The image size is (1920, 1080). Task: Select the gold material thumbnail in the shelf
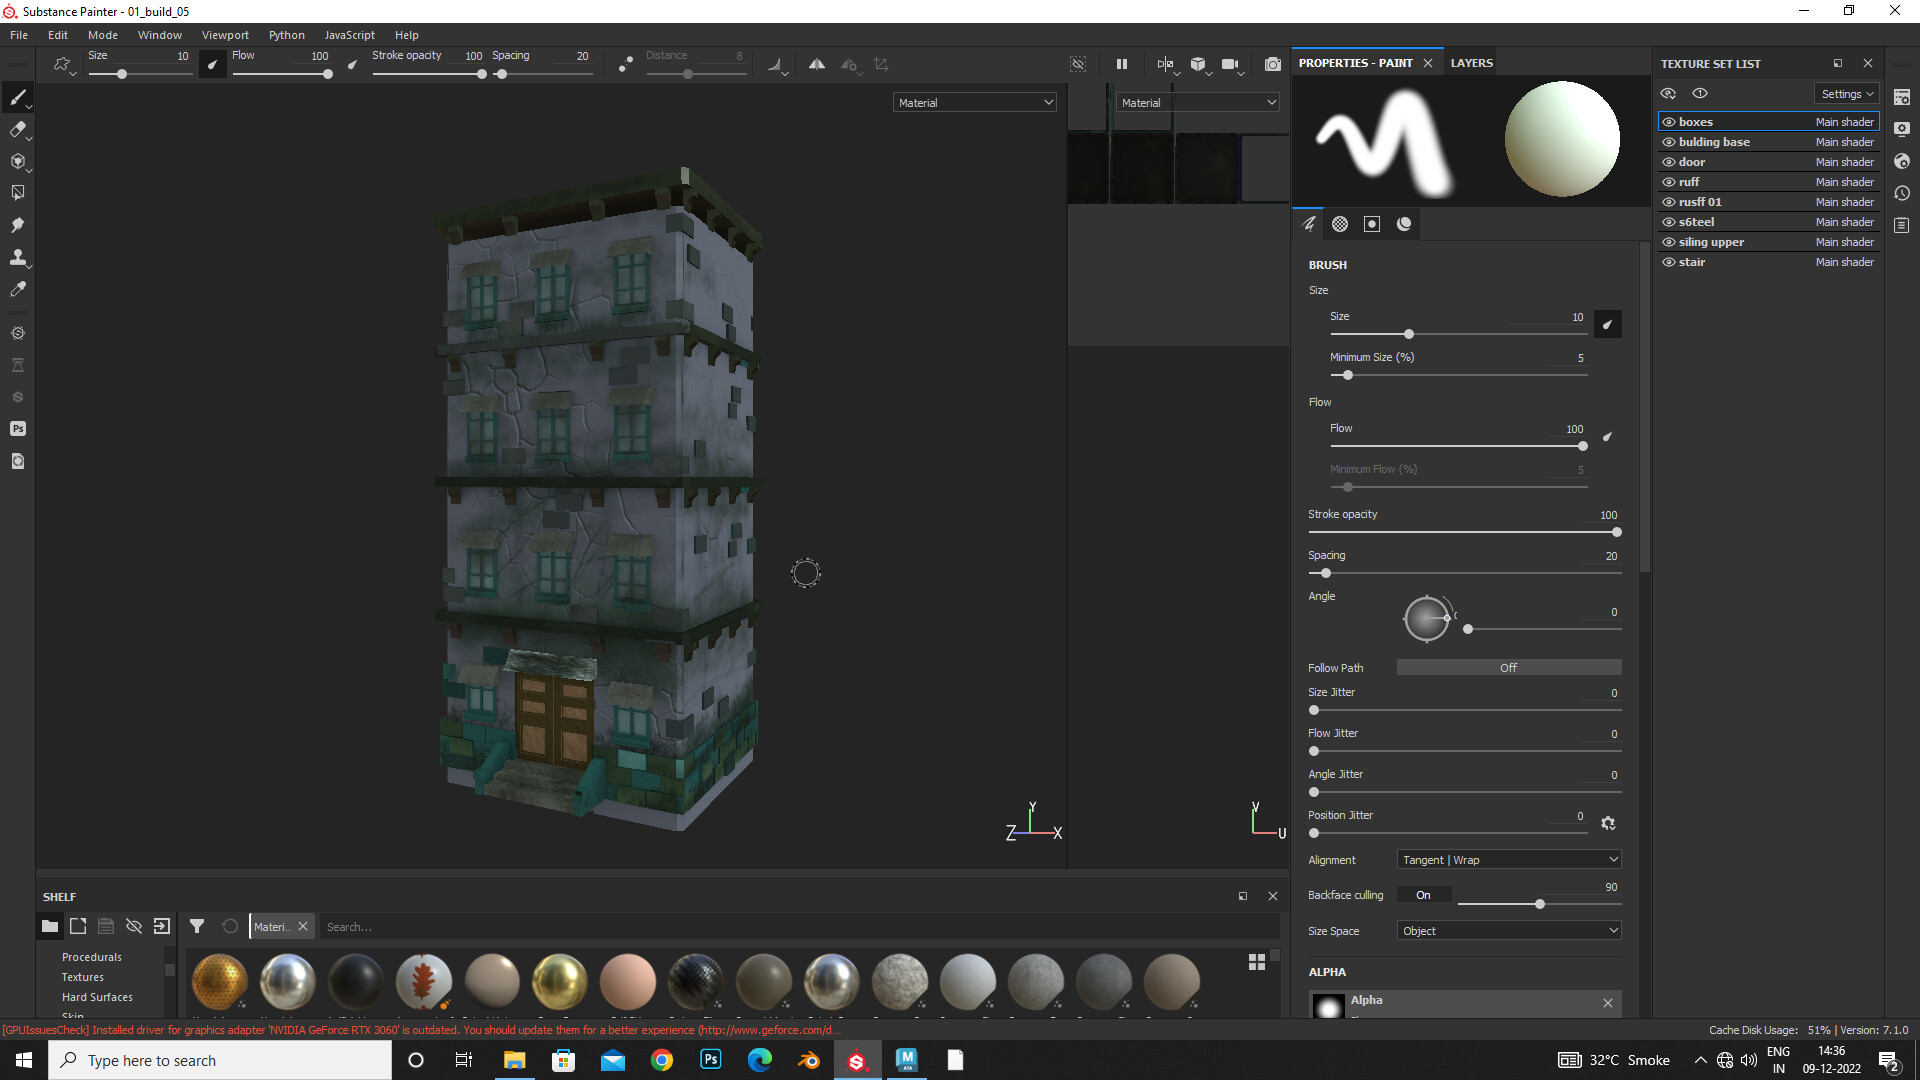(x=559, y=981)
